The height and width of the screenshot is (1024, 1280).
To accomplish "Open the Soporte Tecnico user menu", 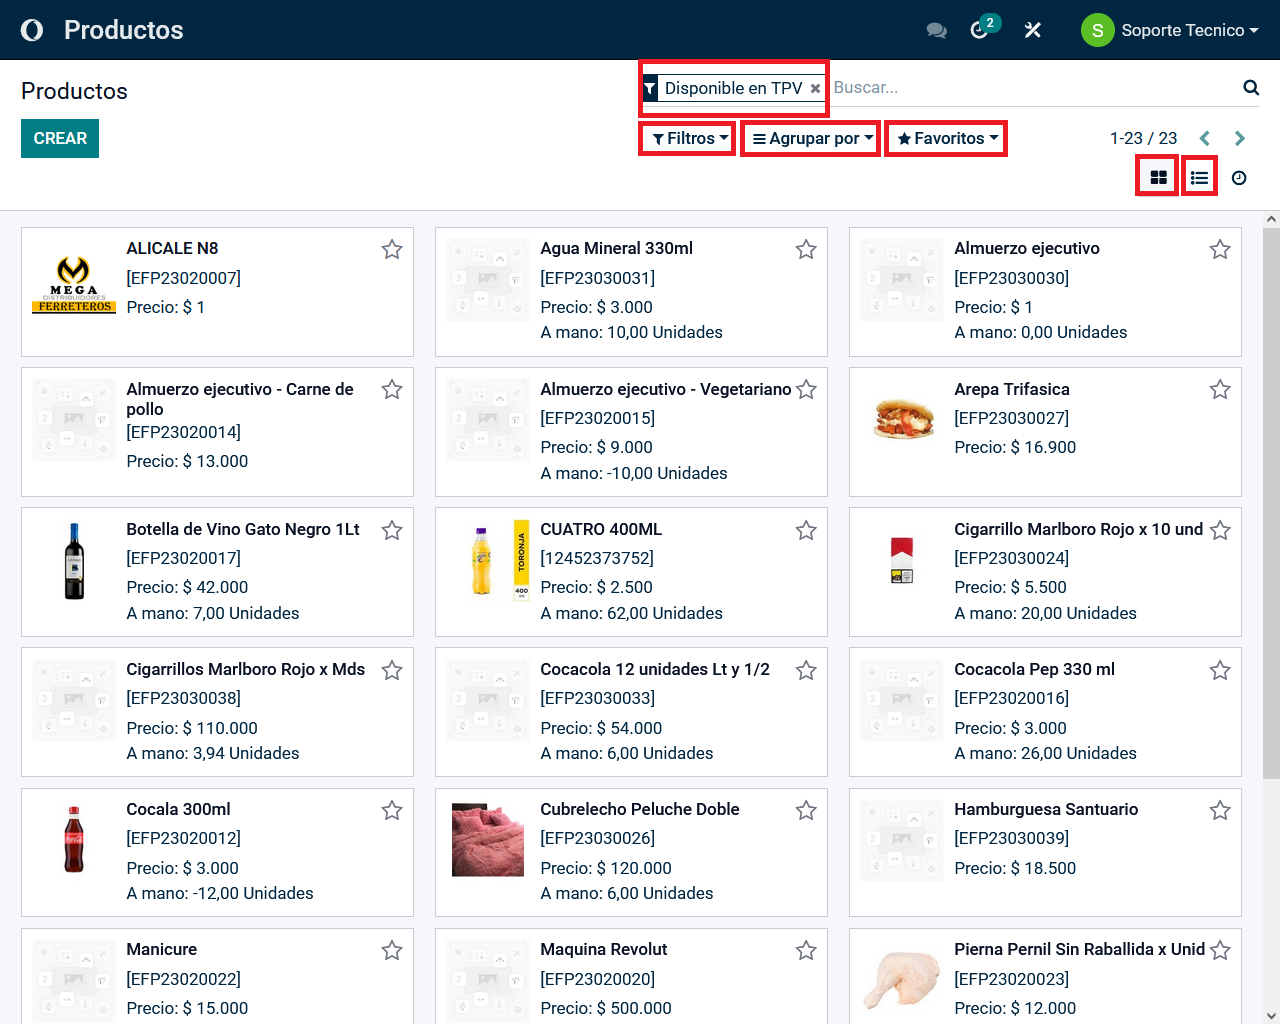I will point(1170,30).
